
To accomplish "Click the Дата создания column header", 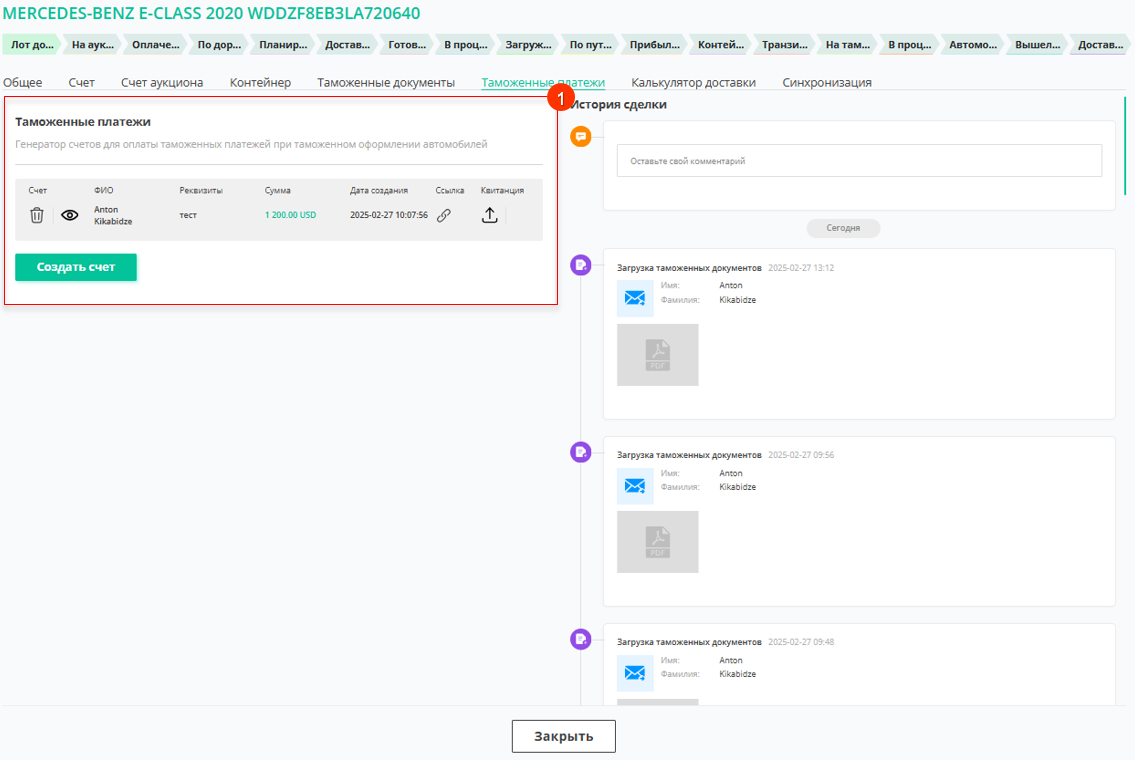I will click(379, 190).
